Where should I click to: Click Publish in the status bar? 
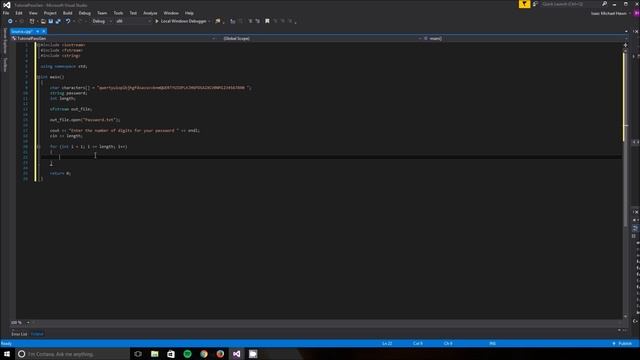click(622, 344)
